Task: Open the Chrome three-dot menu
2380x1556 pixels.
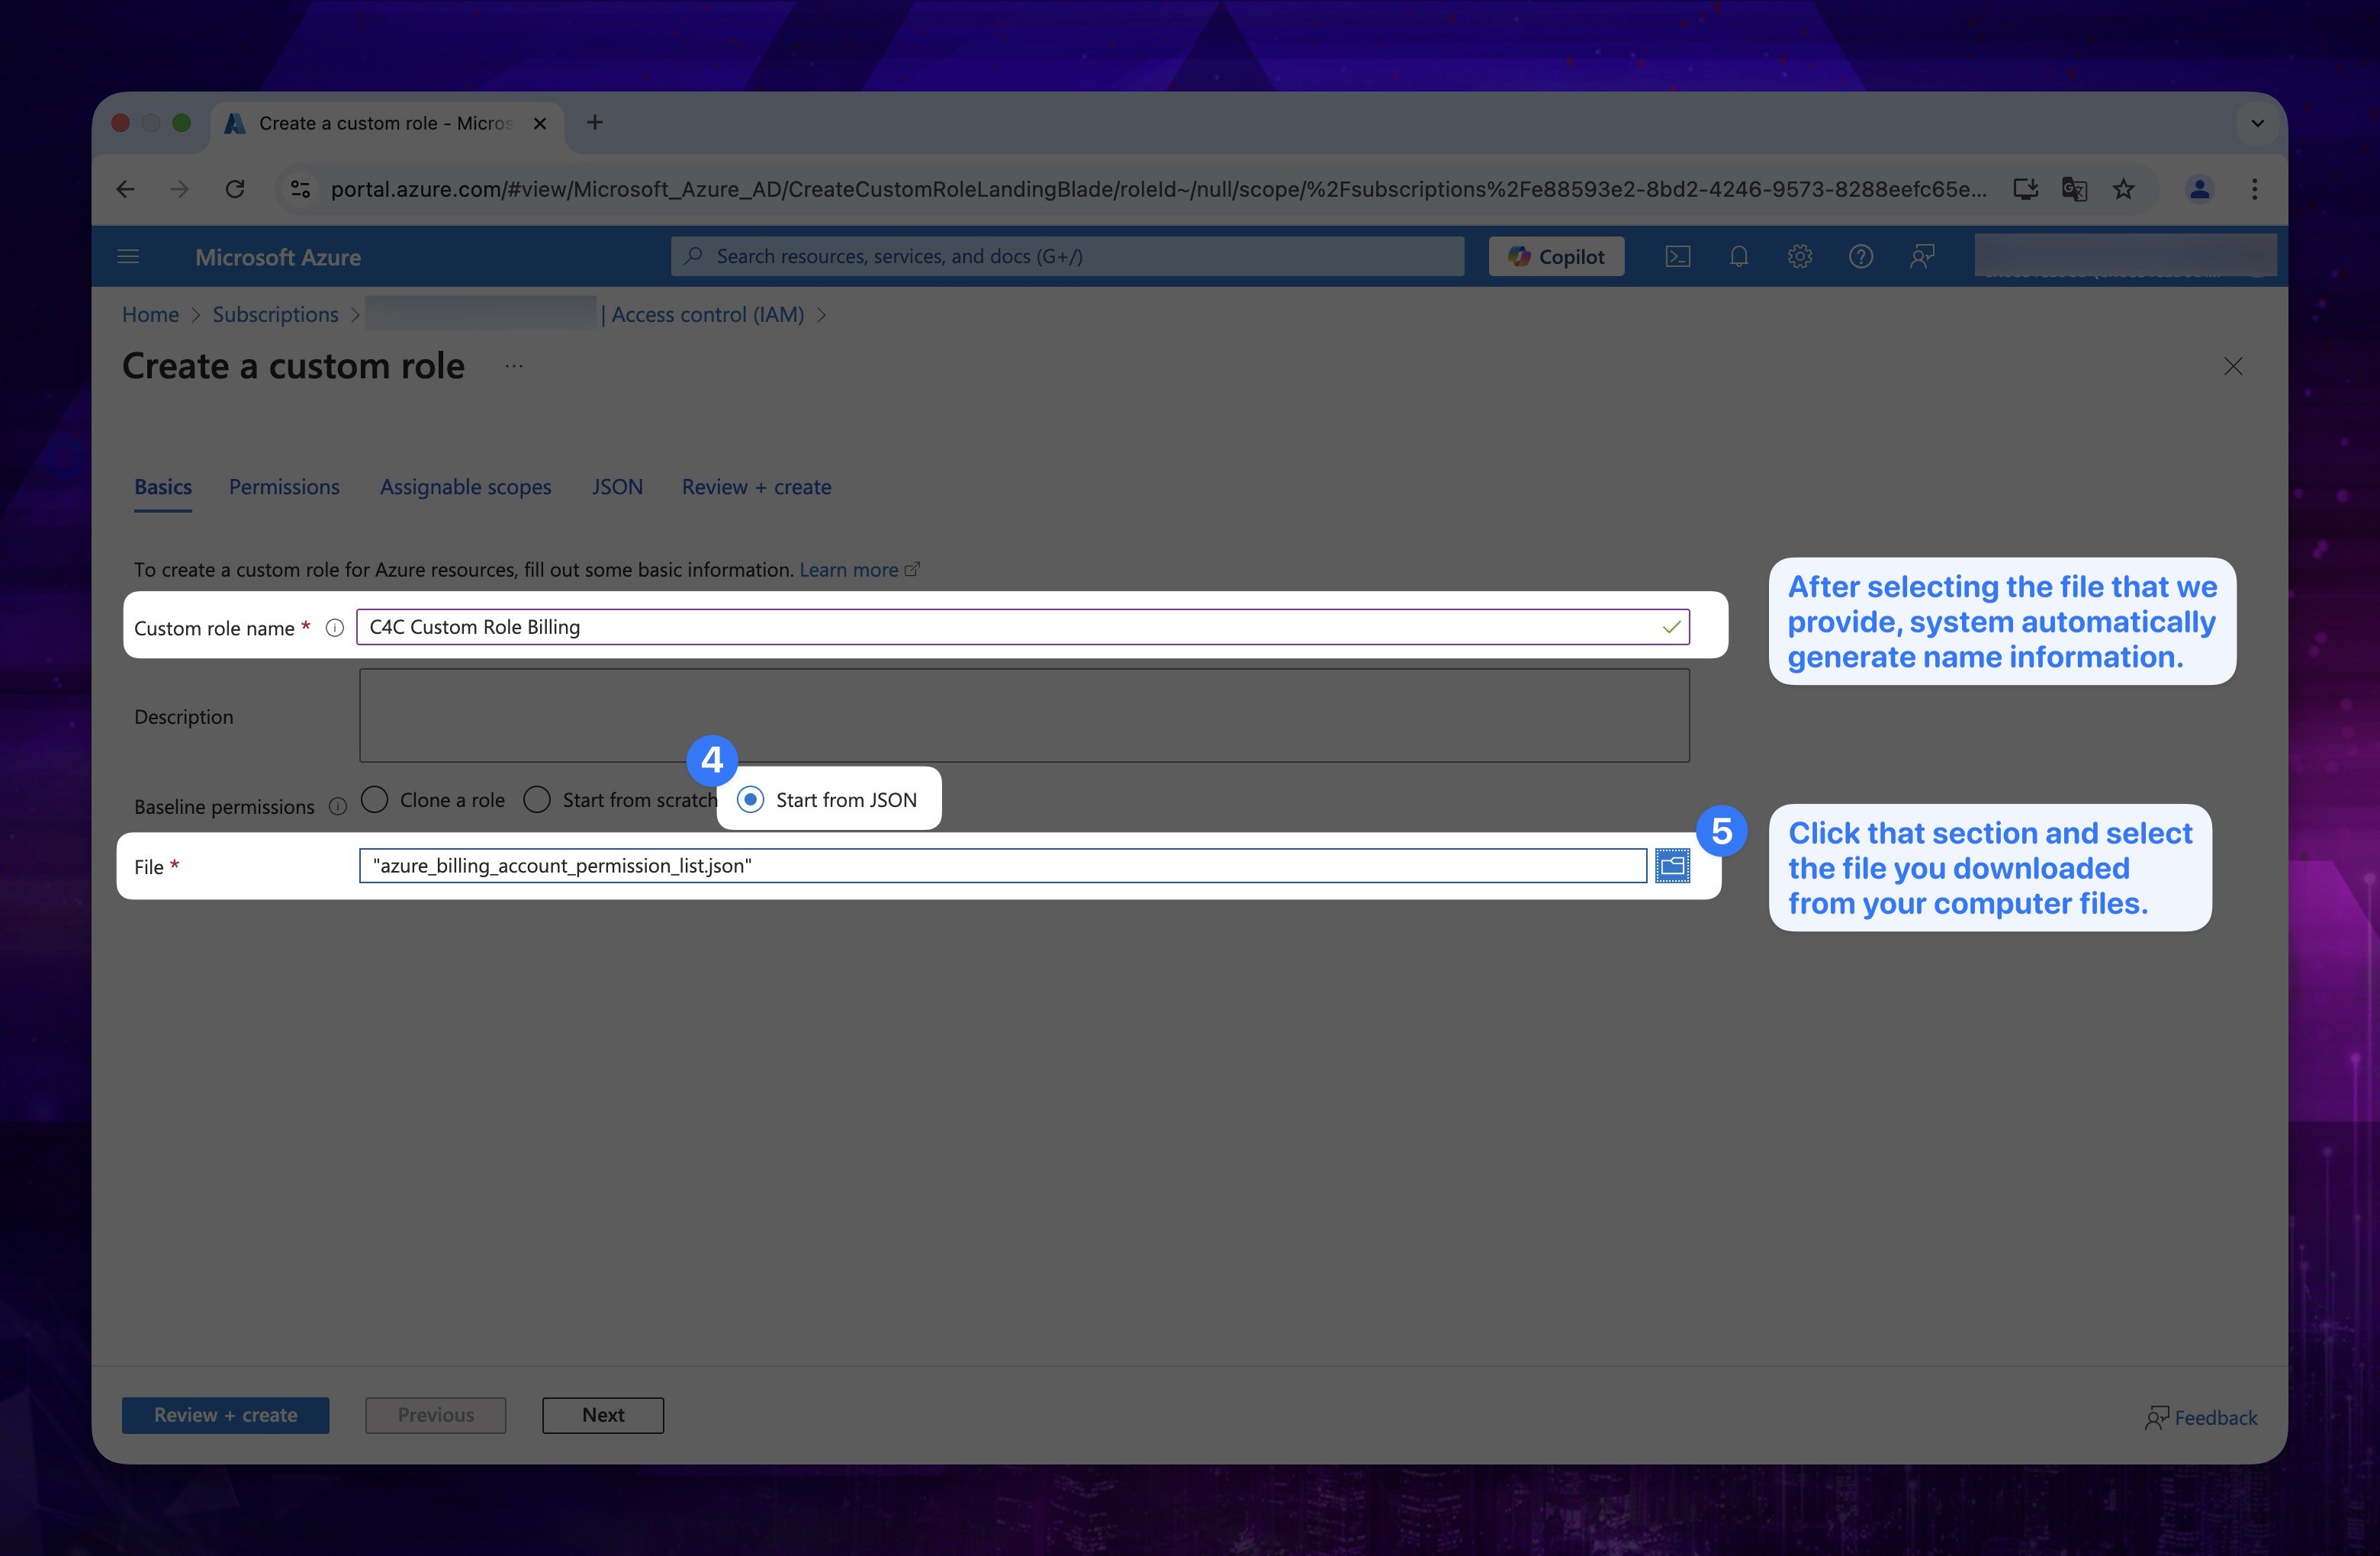Action: pyautogui.click(x=2255, y=189)
